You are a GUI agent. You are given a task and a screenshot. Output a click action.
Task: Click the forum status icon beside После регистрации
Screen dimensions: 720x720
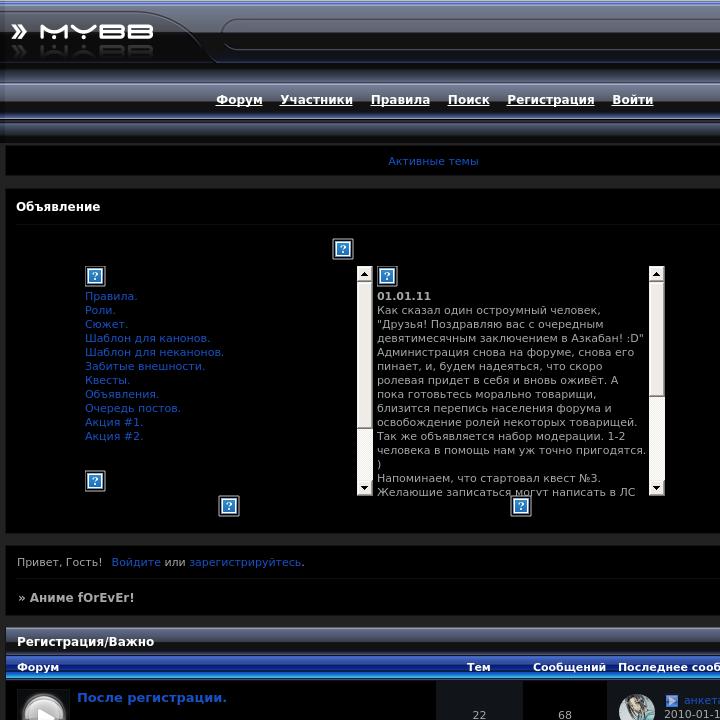[44, 707]
